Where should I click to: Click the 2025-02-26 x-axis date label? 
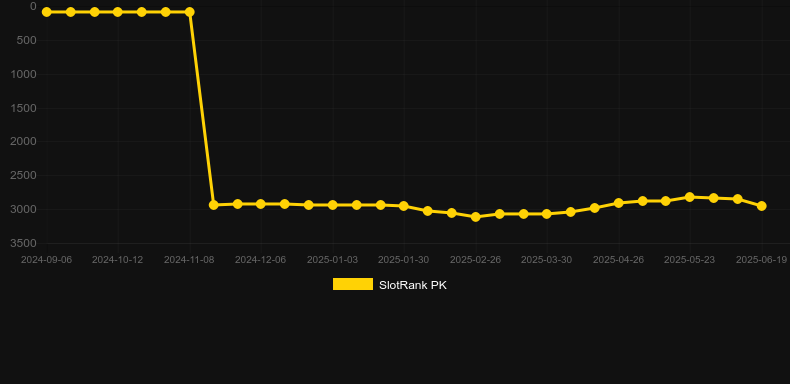[x=475, y=260]
